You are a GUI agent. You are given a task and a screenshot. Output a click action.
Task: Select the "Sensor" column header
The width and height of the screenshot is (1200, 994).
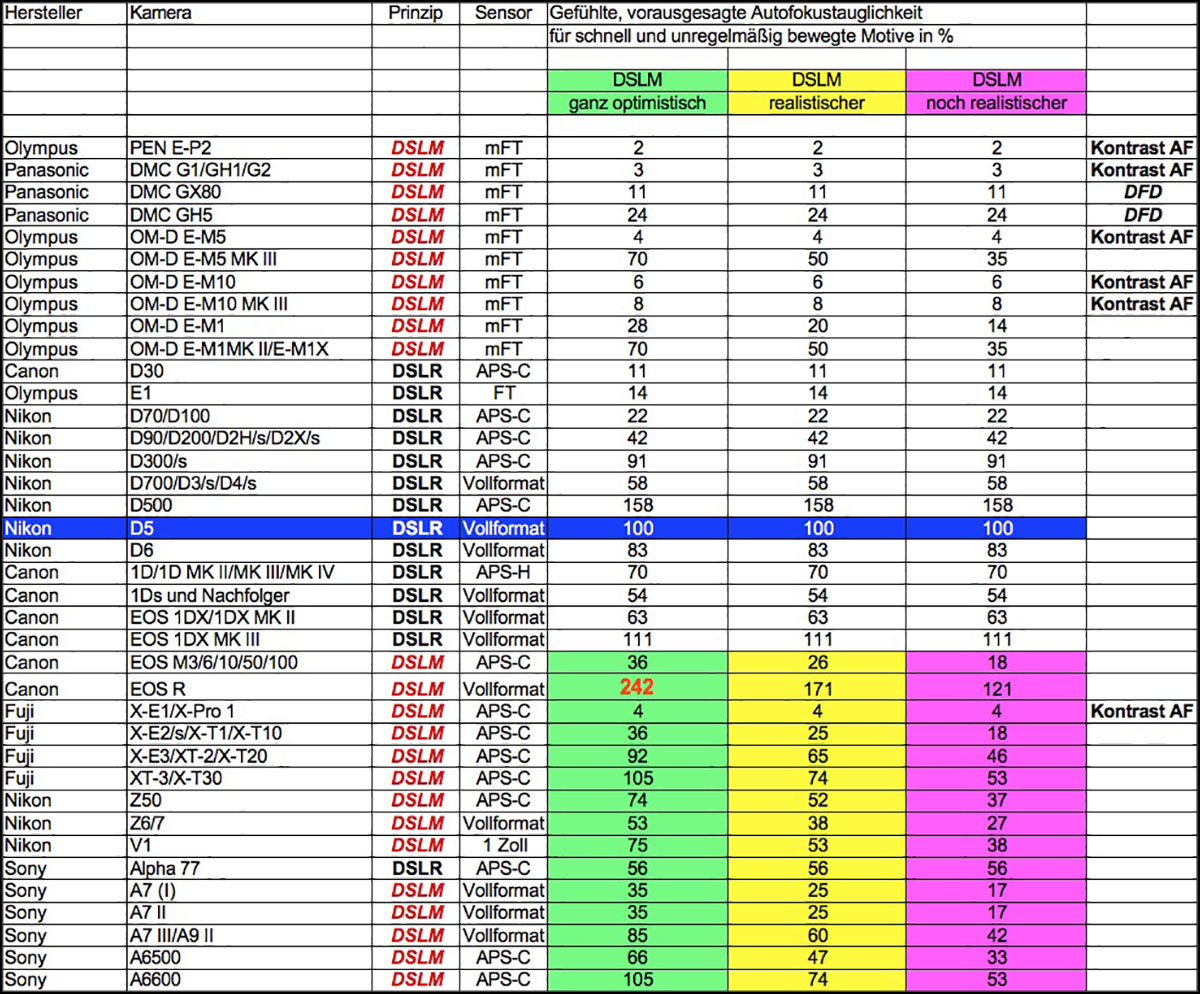[503, 13]
